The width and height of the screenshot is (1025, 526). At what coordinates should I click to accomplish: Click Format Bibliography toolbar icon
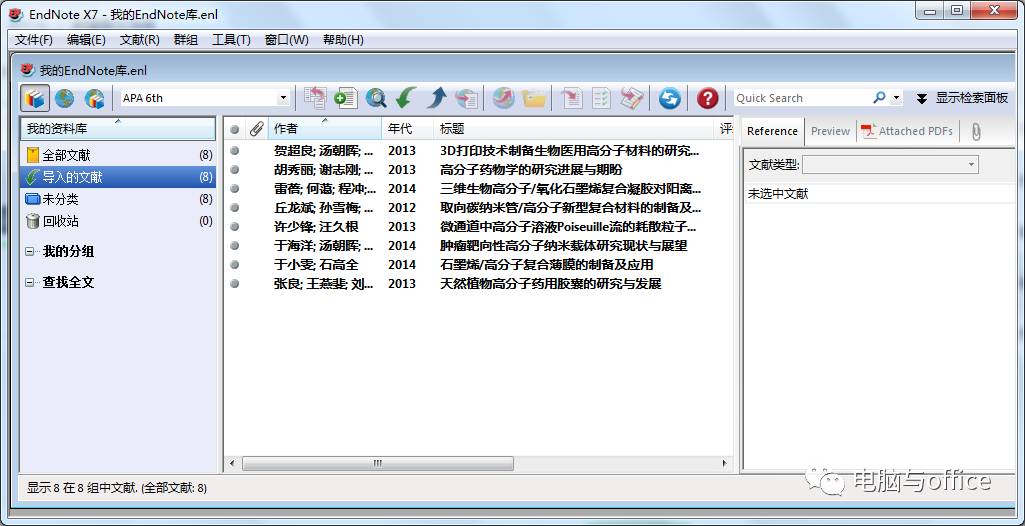(601, 99)
